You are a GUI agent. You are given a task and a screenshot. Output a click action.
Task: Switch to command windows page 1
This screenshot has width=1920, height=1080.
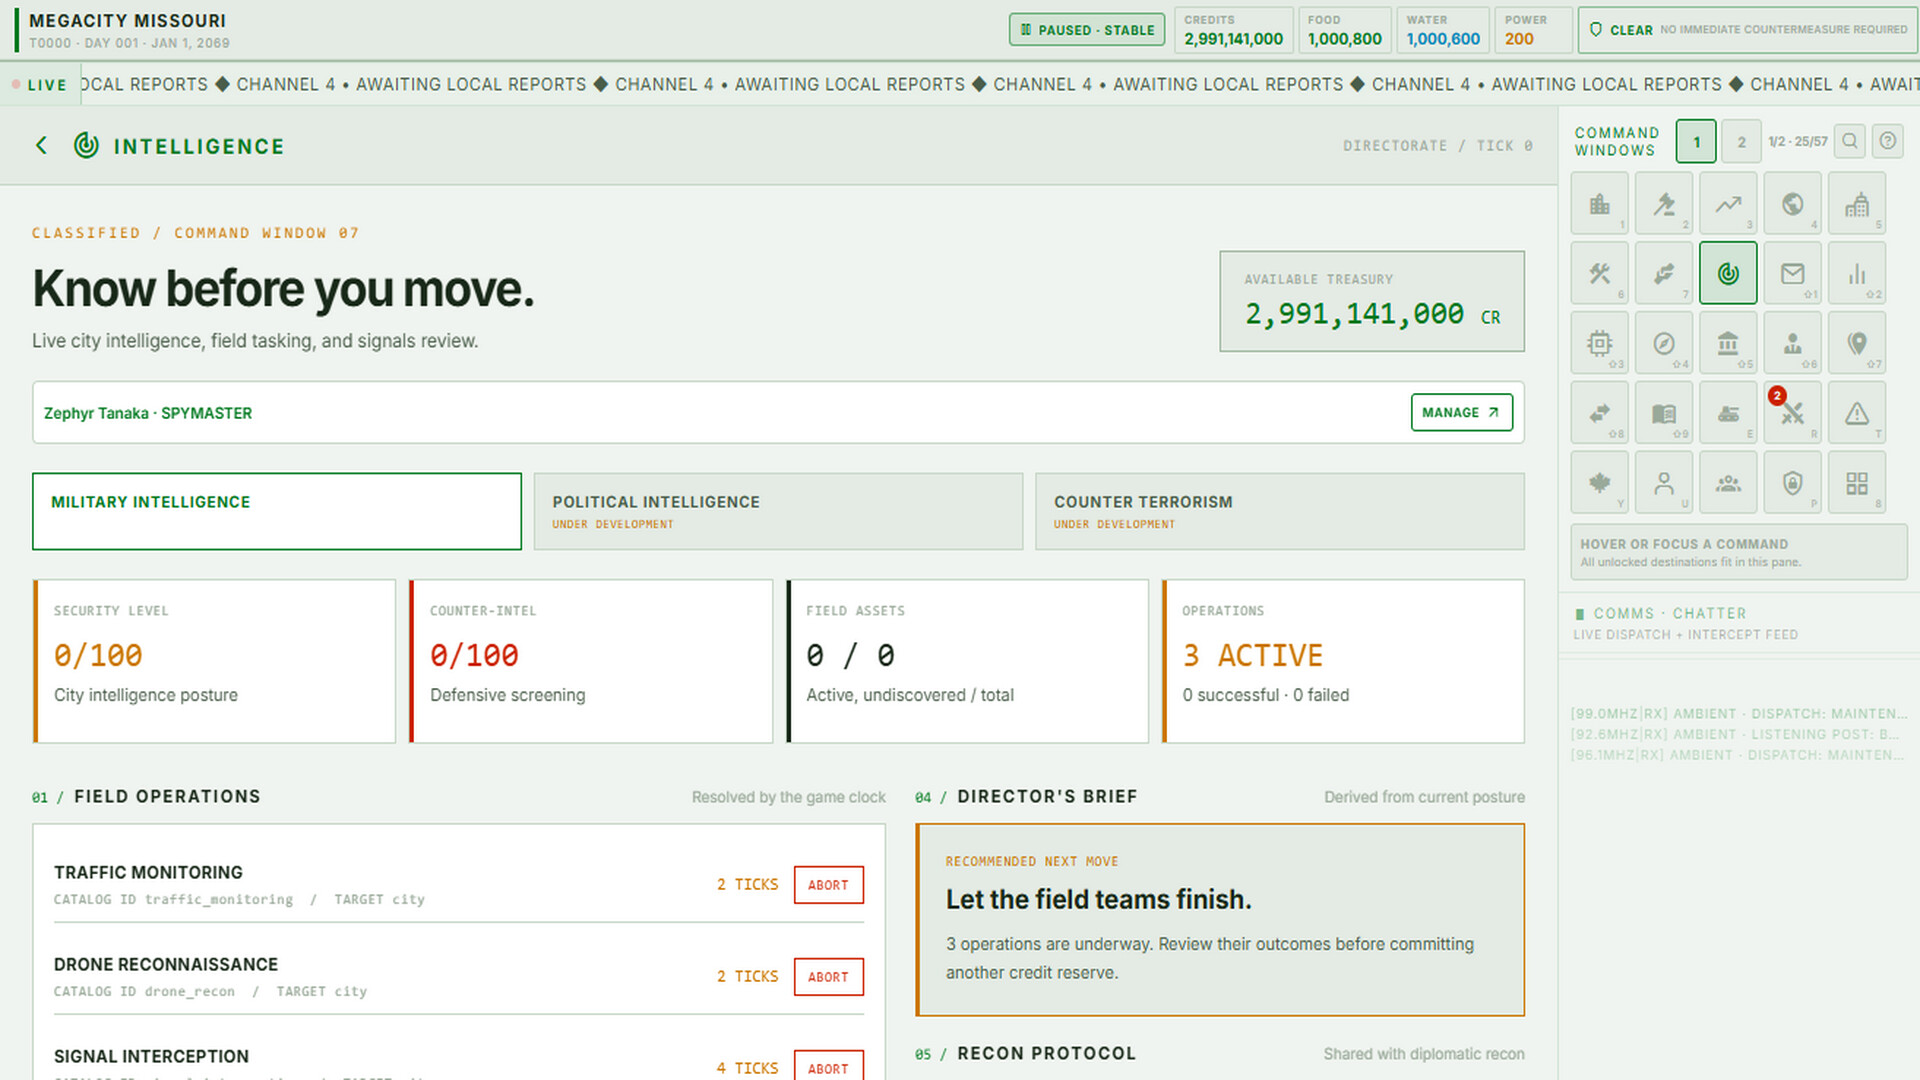[1696, 142]
